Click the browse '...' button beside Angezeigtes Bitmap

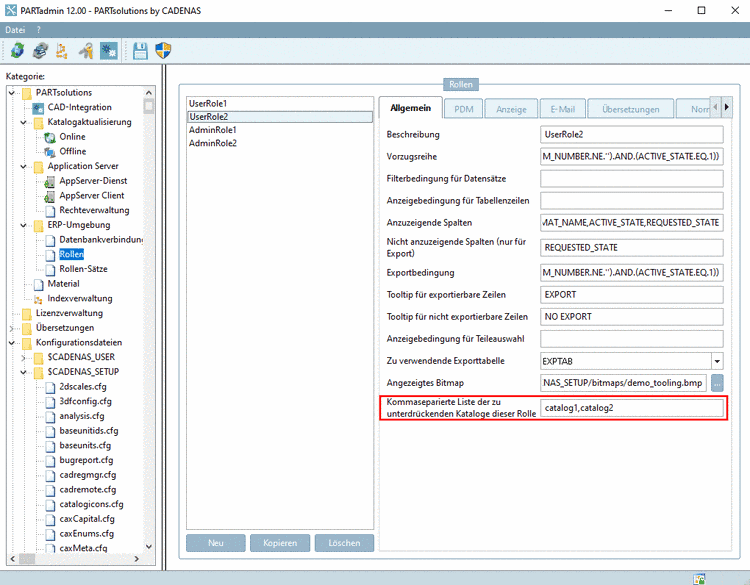pos(717,383)
